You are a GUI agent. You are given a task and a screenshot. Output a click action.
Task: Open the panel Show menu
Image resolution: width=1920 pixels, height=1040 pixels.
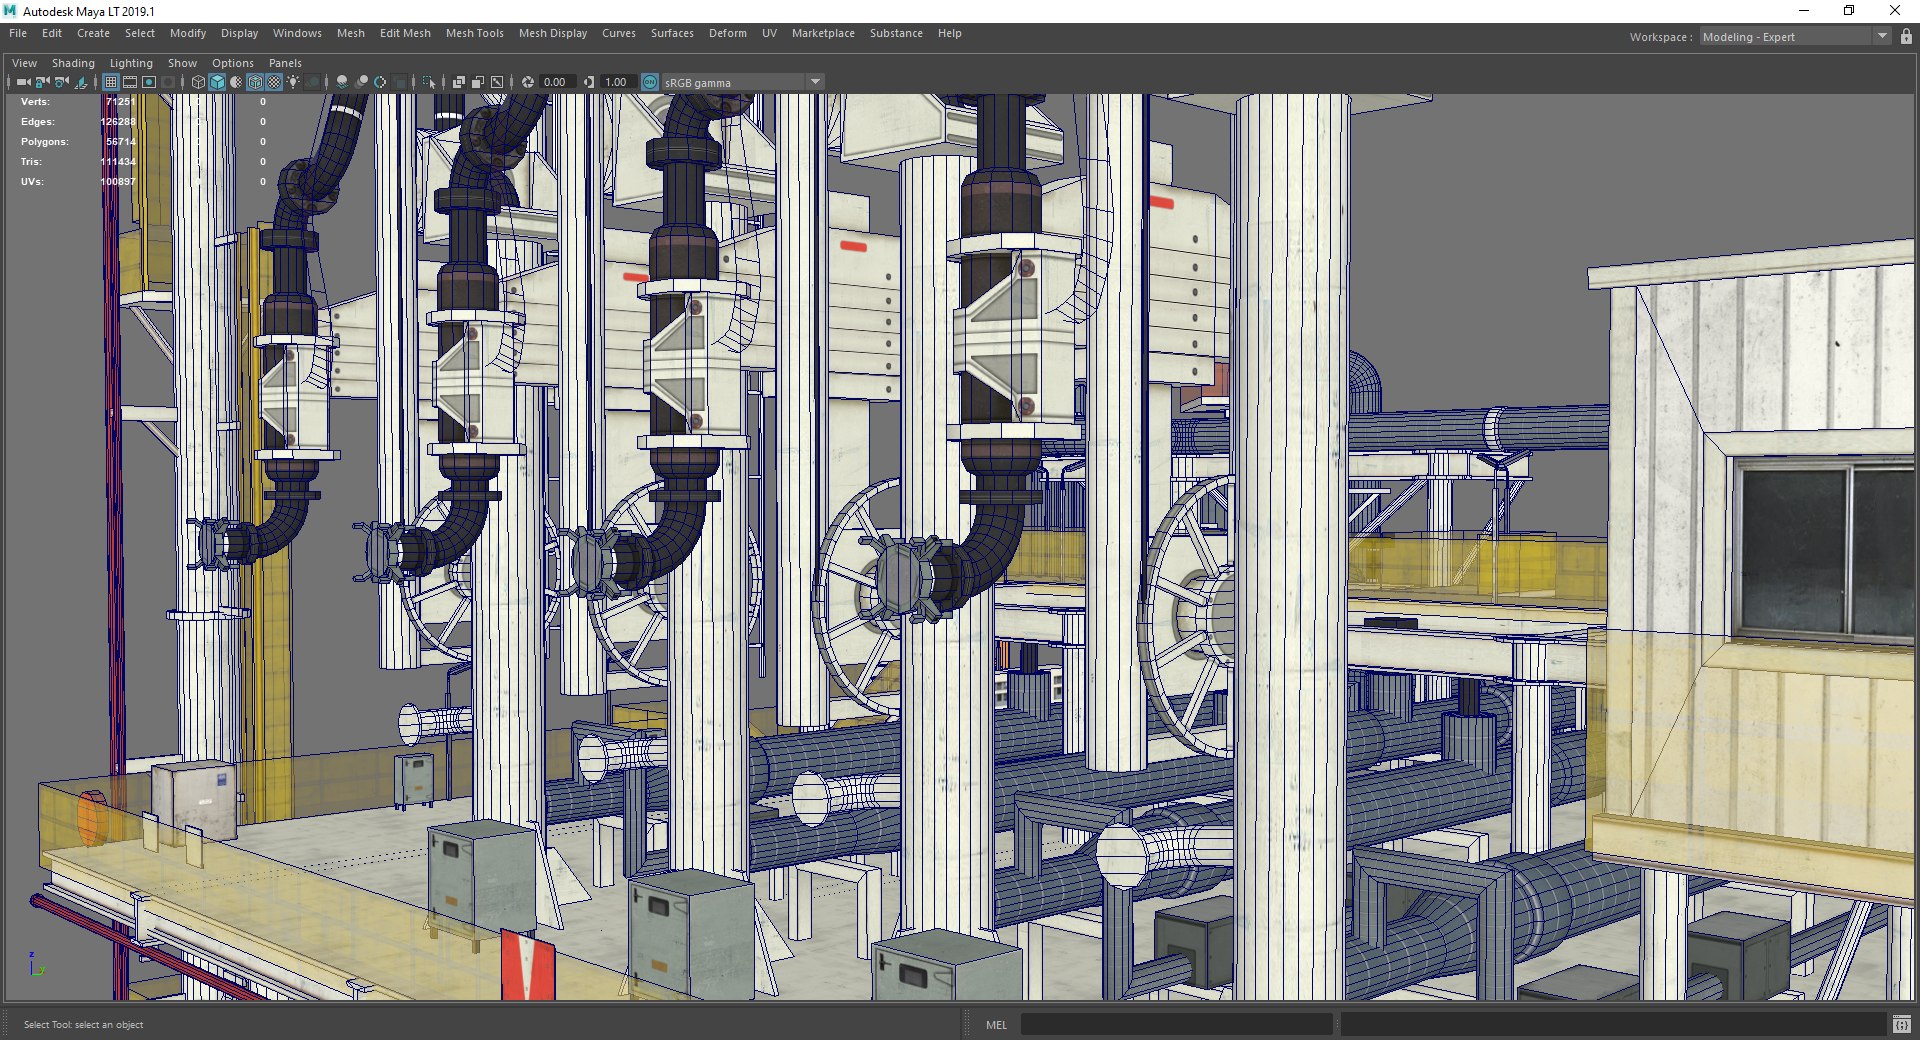click(182, 63)
